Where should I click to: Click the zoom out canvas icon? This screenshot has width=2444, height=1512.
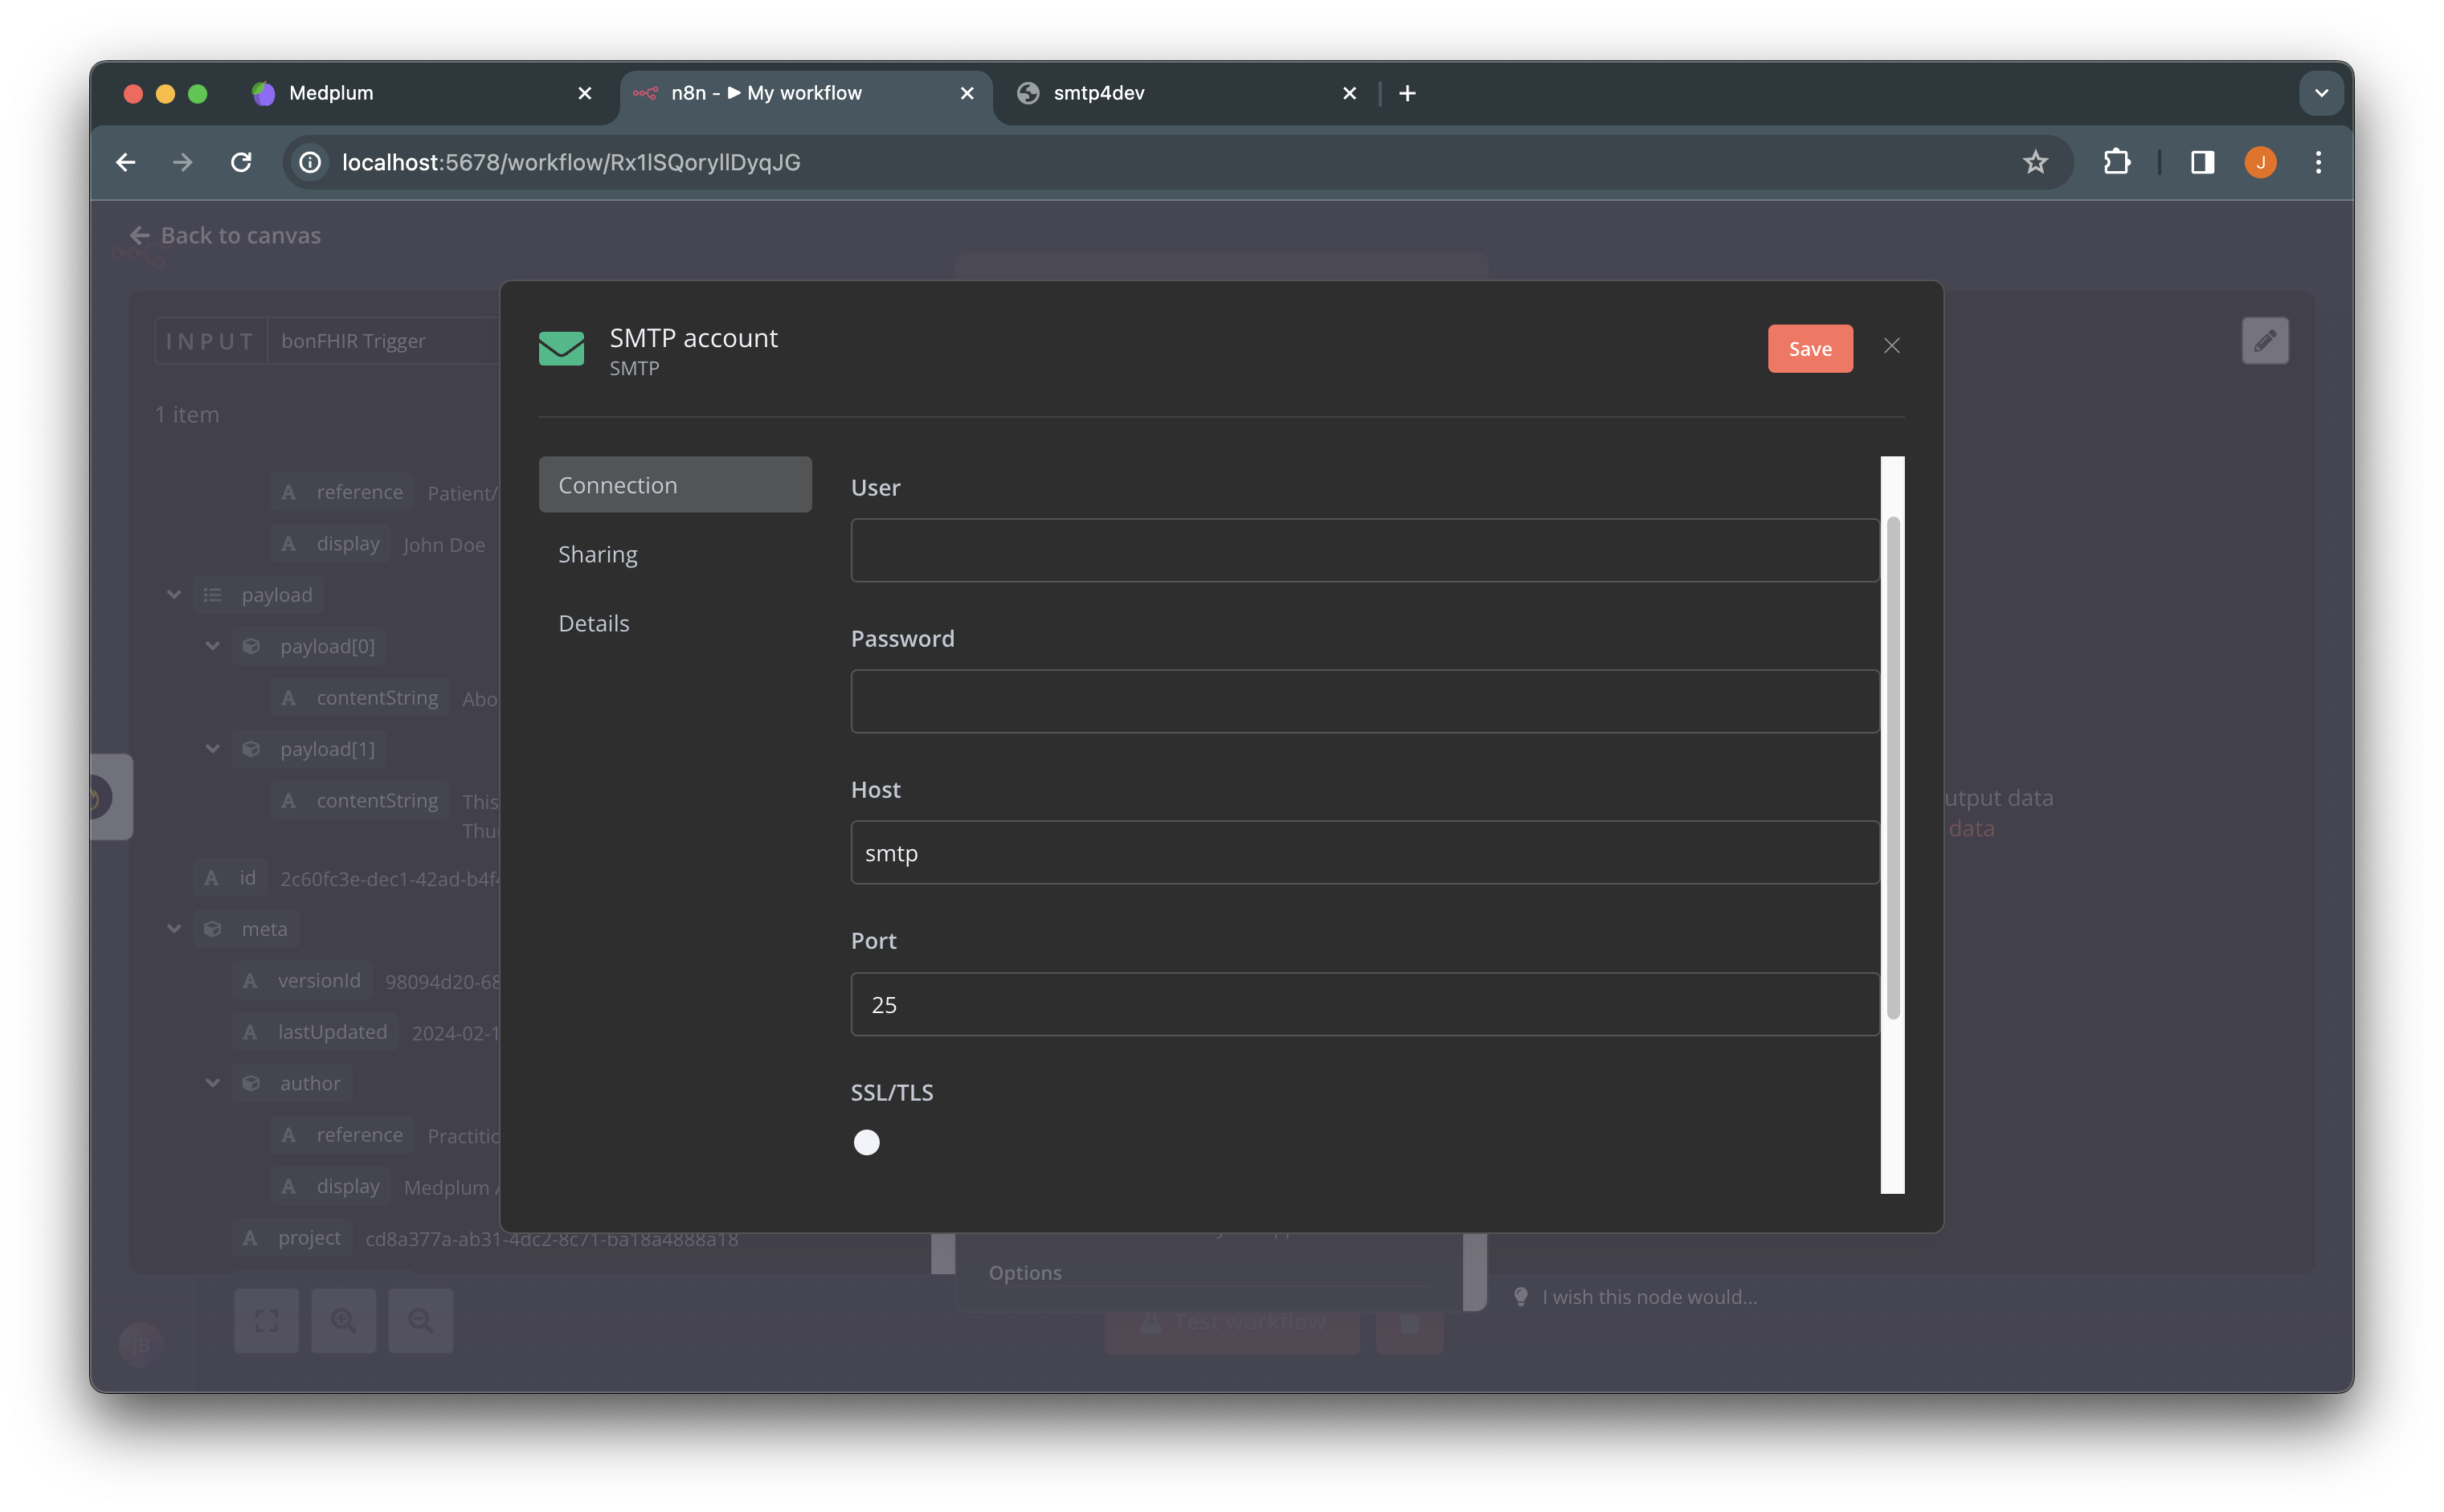point(420,1321)
